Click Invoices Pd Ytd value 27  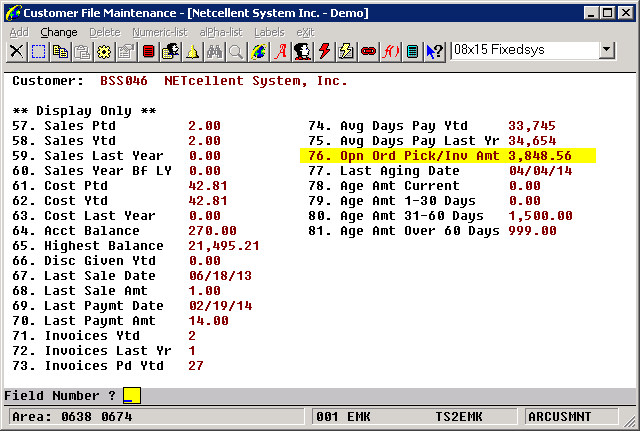(x=196, y=366)
